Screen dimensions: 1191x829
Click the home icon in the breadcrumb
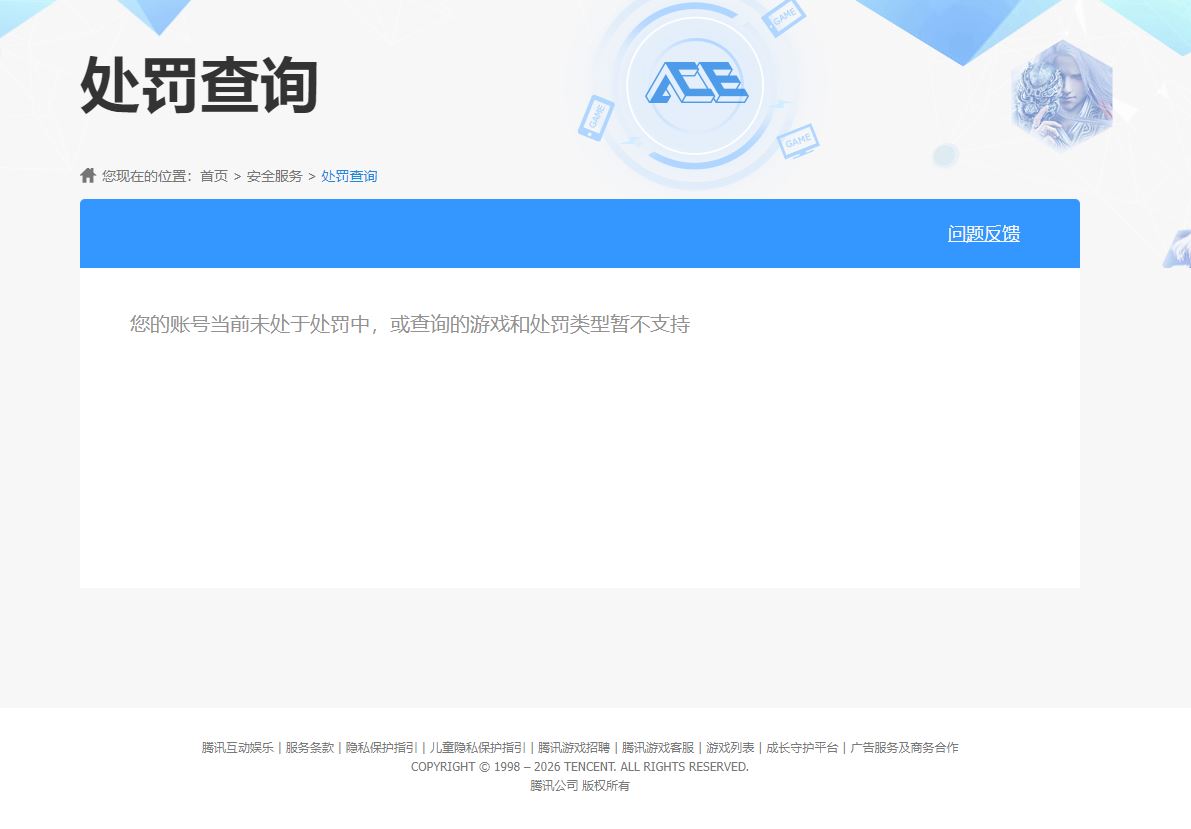[x=87, y=174]
